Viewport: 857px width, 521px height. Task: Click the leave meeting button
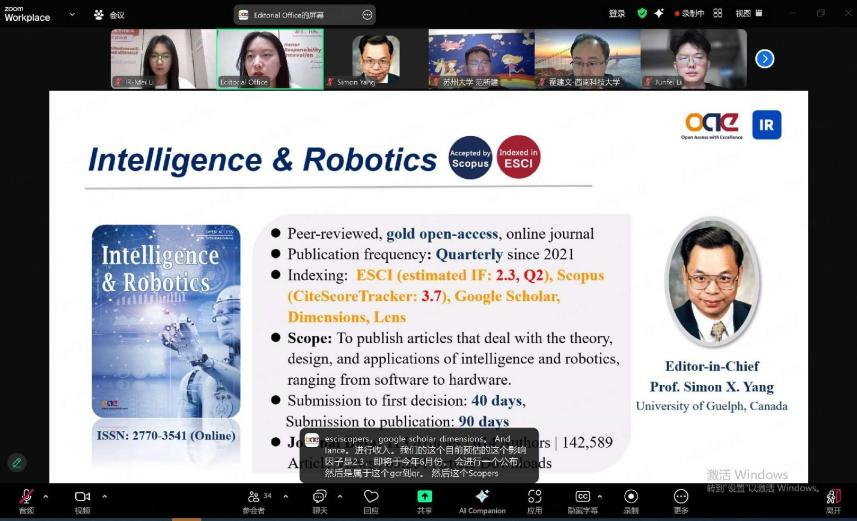pos(833,497)
